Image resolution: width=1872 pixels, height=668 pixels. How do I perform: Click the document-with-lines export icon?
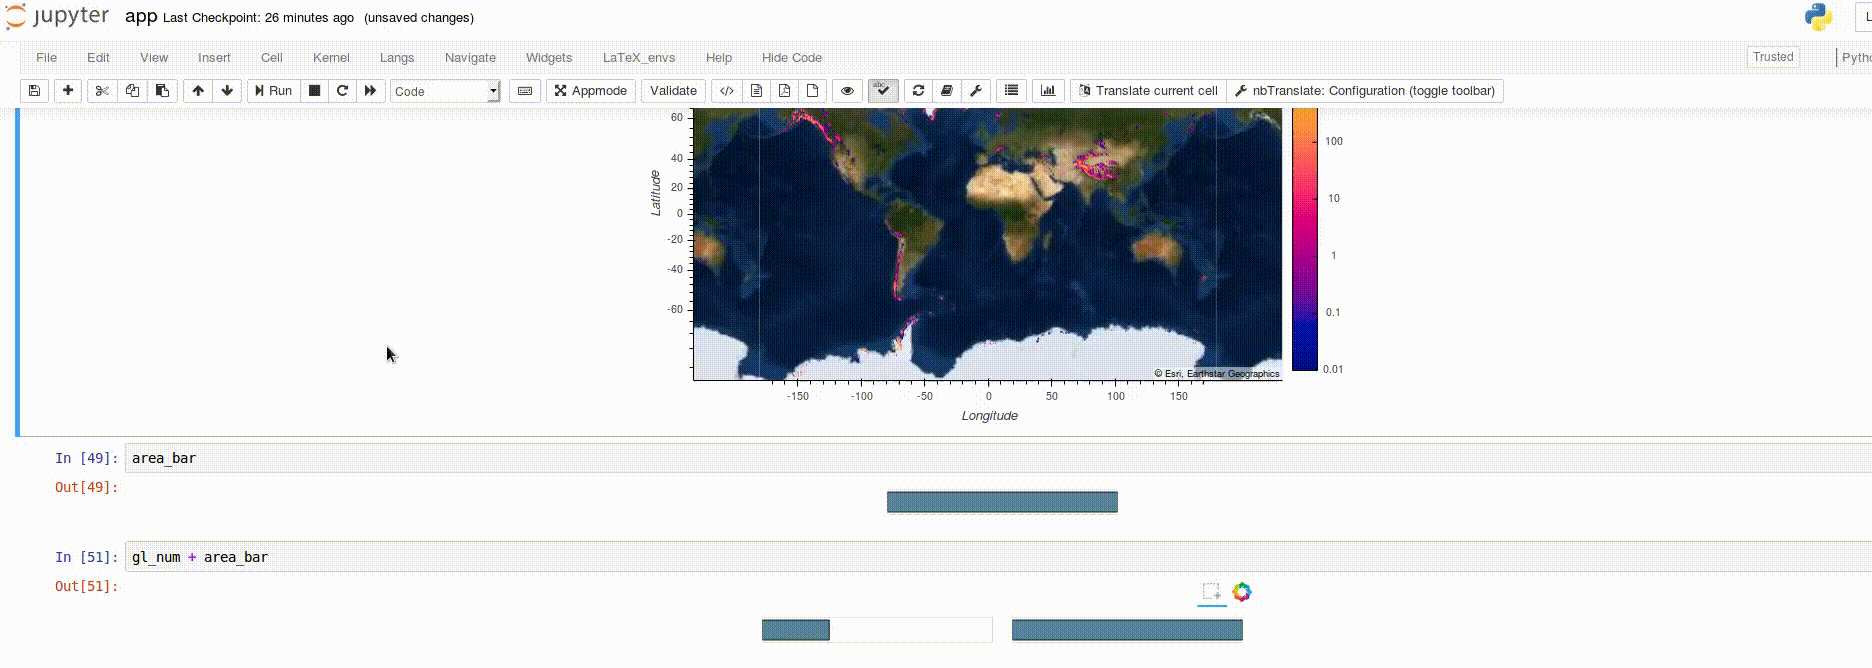coord(756,91)
